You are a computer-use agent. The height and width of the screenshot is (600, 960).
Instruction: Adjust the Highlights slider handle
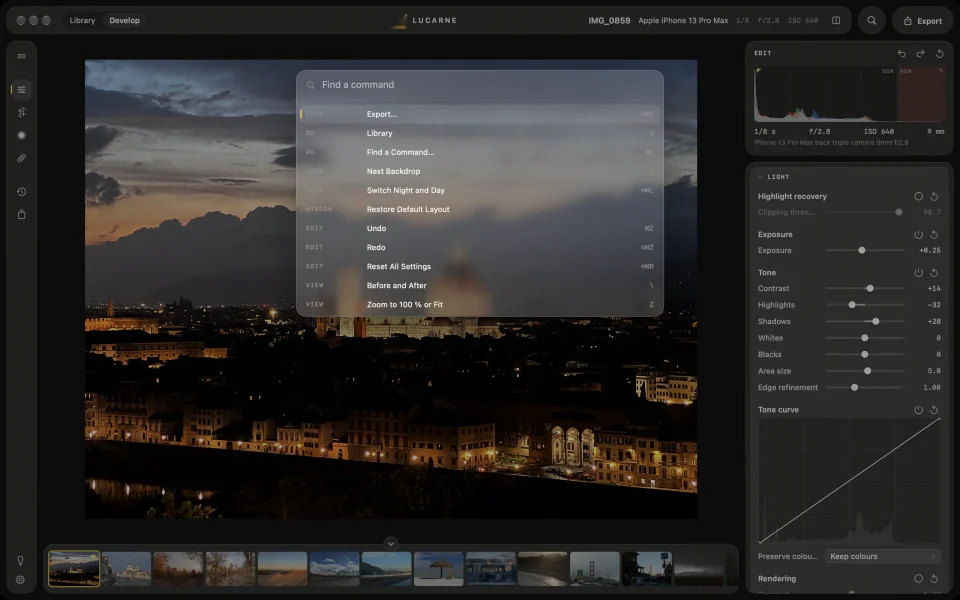(x=852, y=305)
